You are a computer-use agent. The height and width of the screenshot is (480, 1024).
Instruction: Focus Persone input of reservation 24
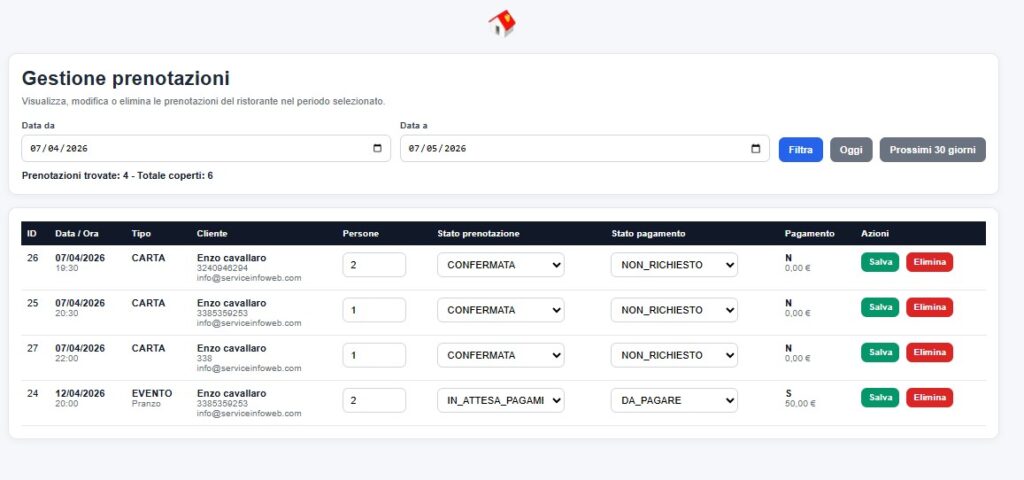[x=374, y=400]
